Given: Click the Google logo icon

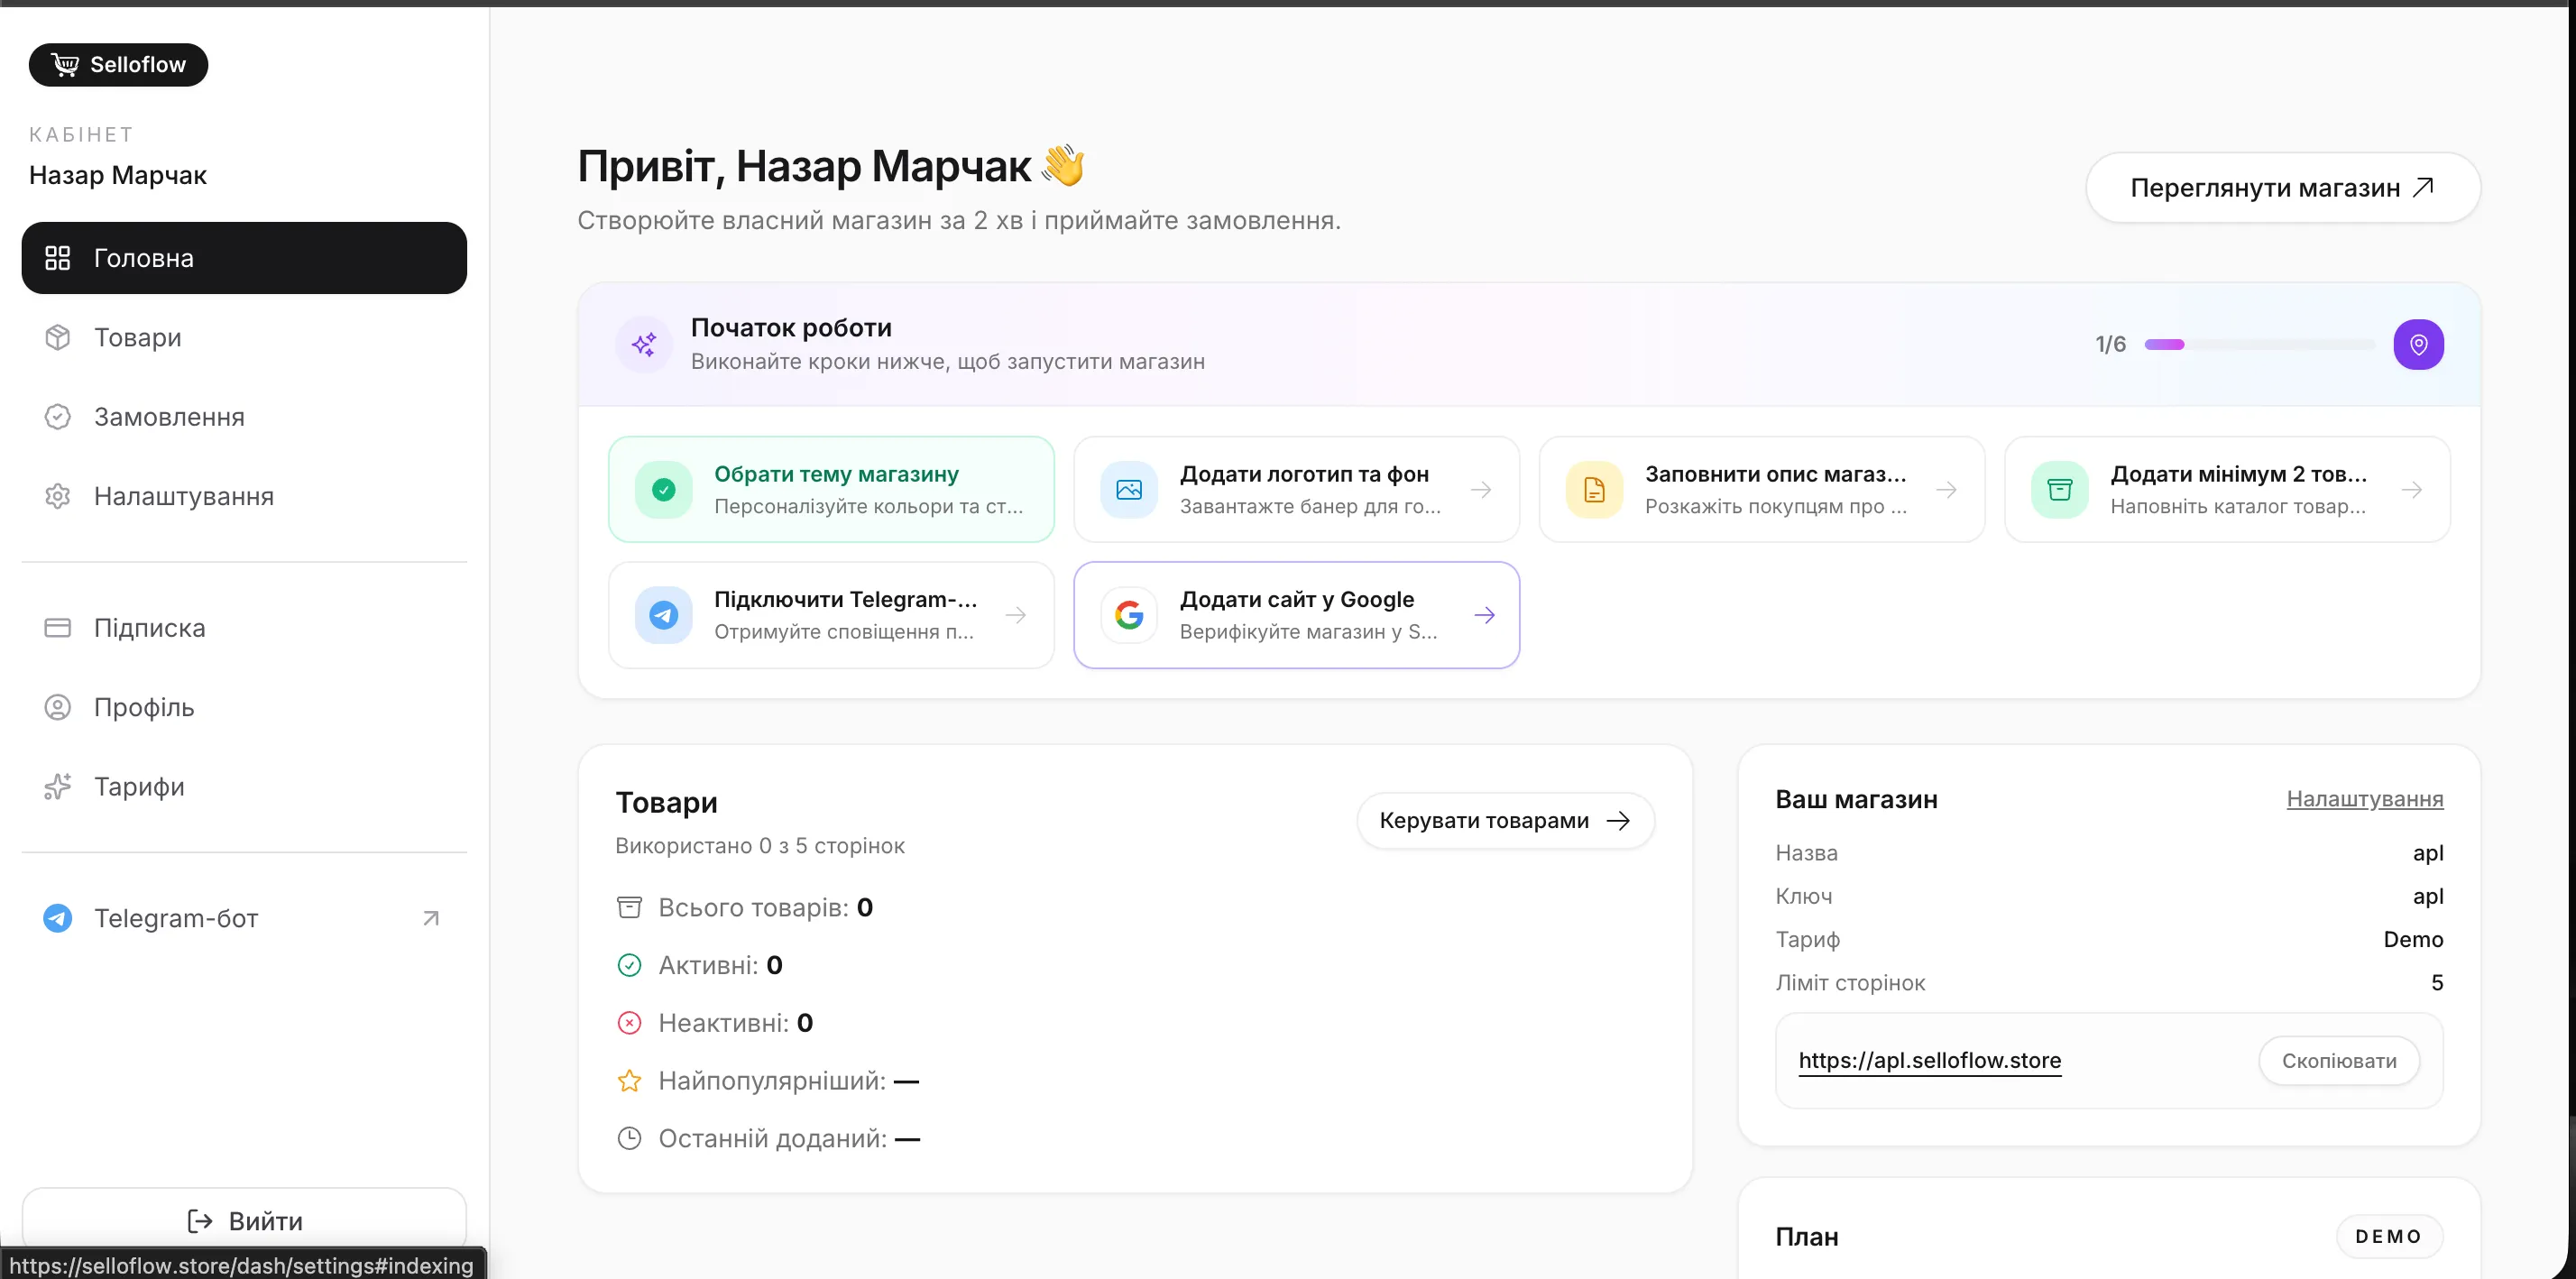Looking at the screenshot, I should (1129, 615).
